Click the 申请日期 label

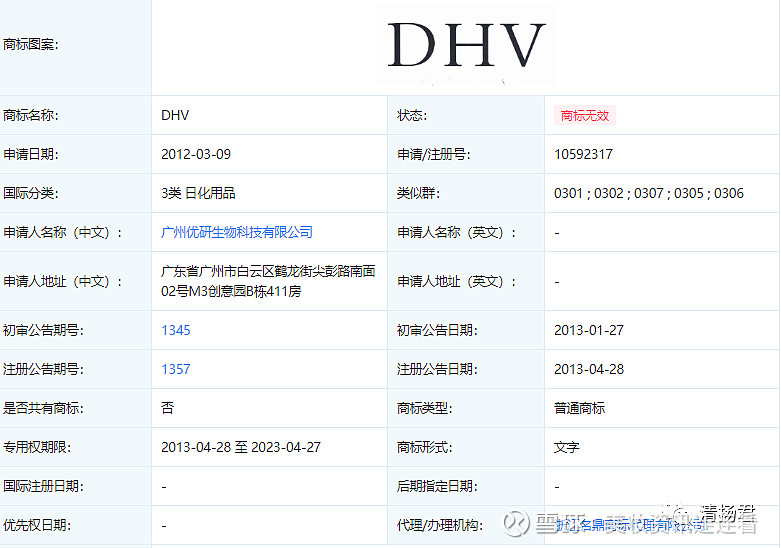click(31, 154)
